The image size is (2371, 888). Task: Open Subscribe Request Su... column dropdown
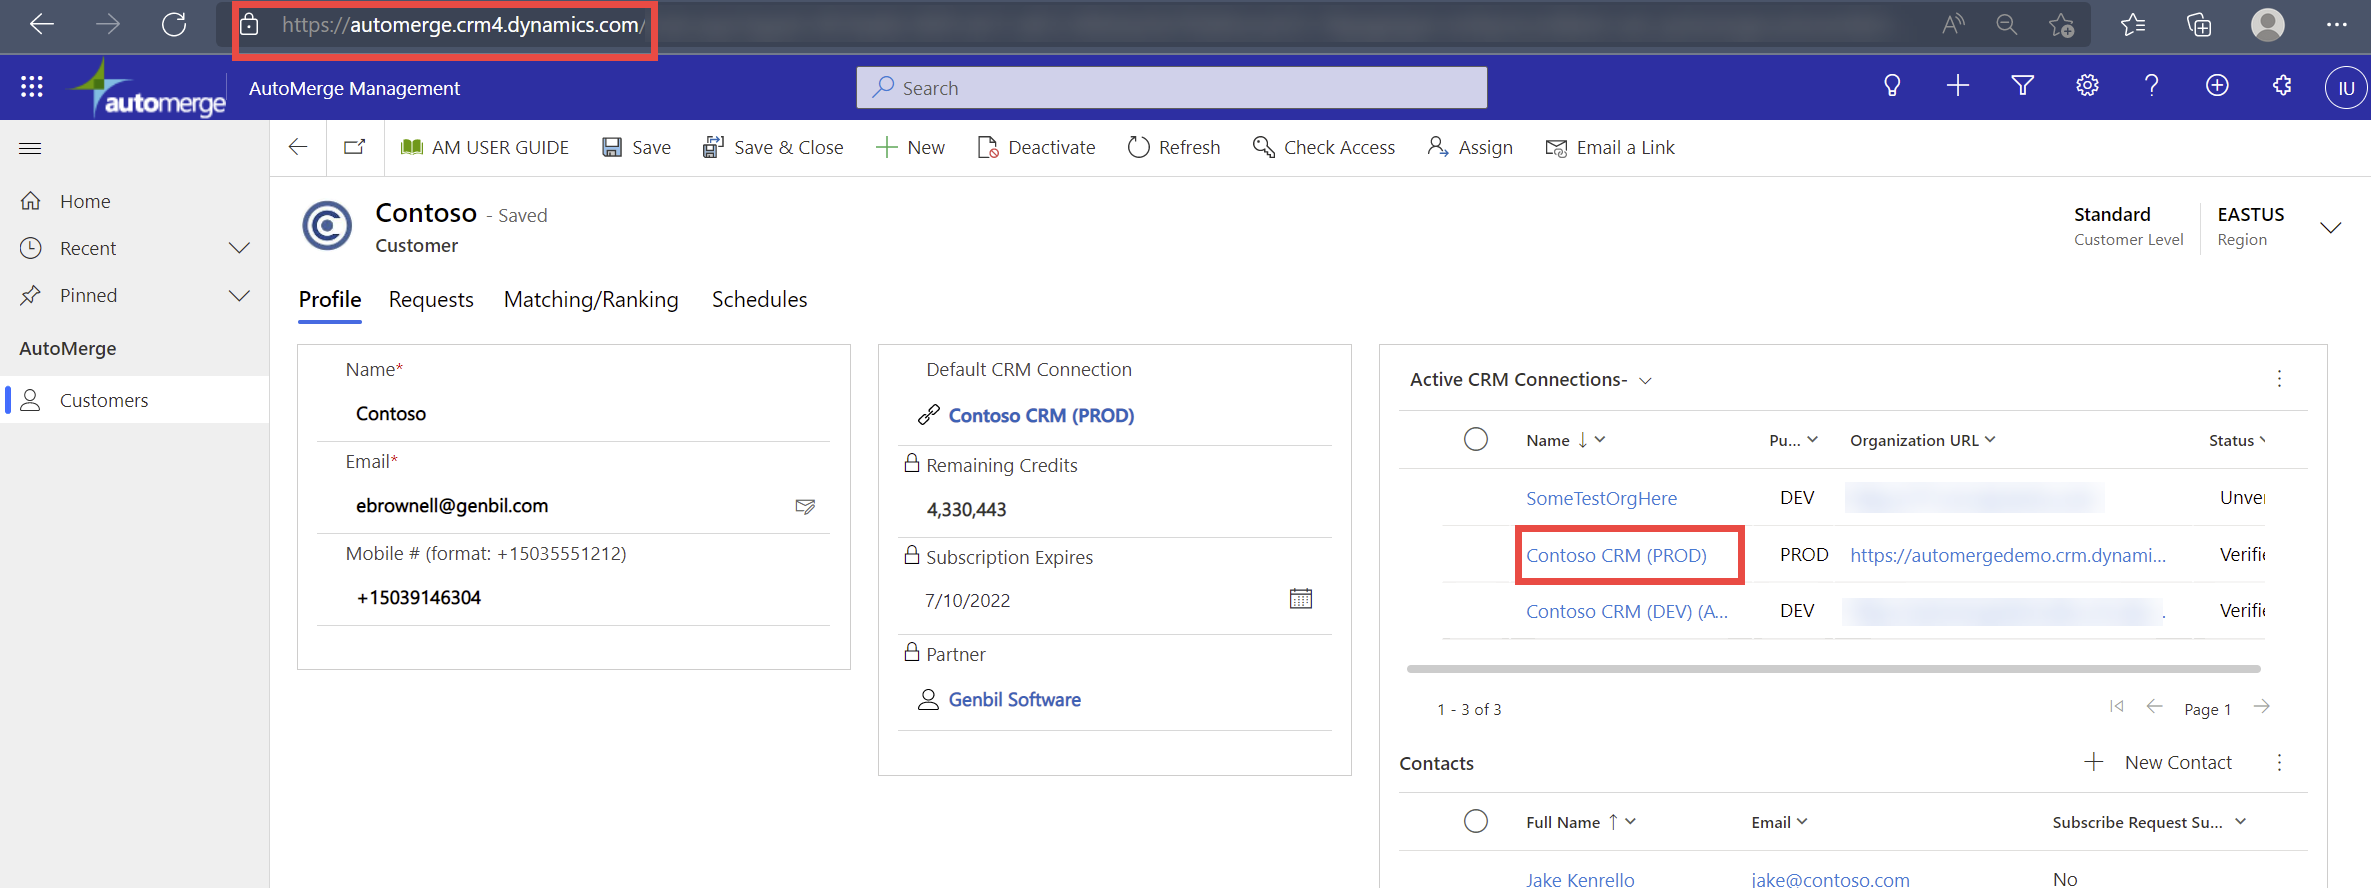point(2240,821)
